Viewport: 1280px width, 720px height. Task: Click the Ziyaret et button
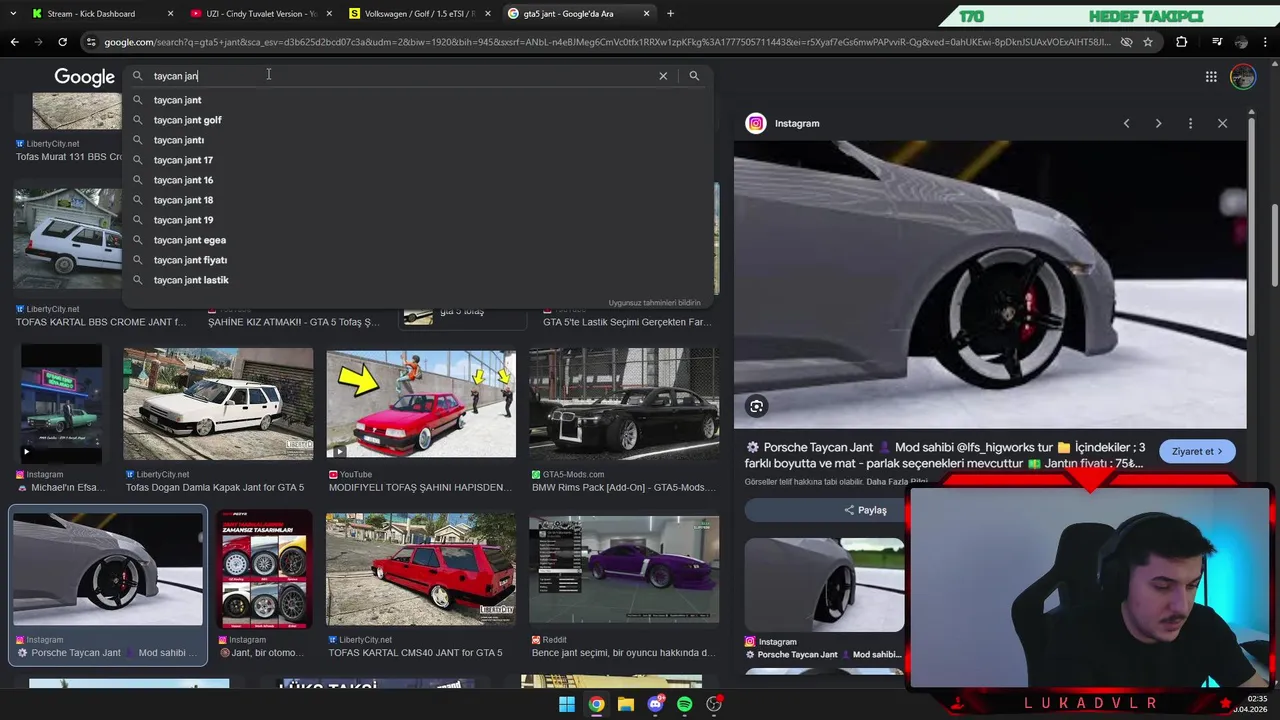tap(1197, 451)
